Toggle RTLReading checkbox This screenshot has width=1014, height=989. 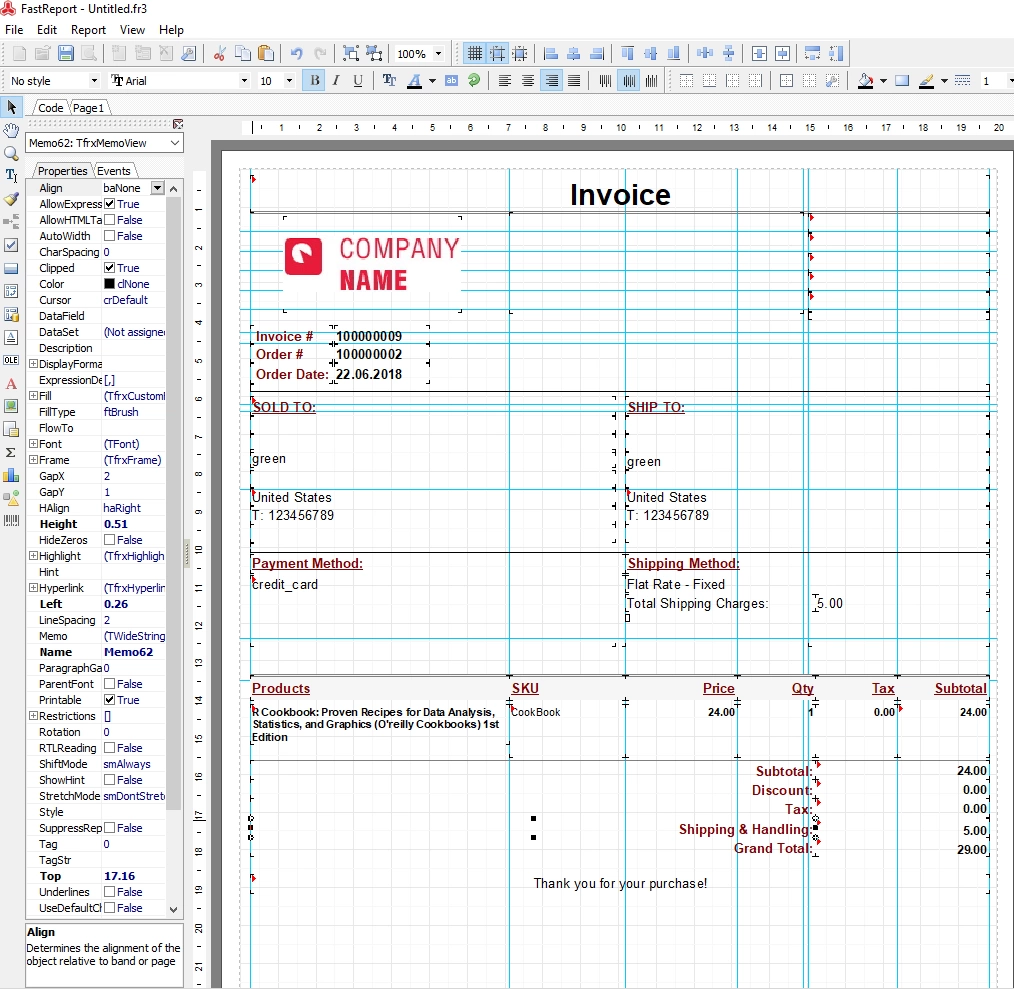coord(110,748)
